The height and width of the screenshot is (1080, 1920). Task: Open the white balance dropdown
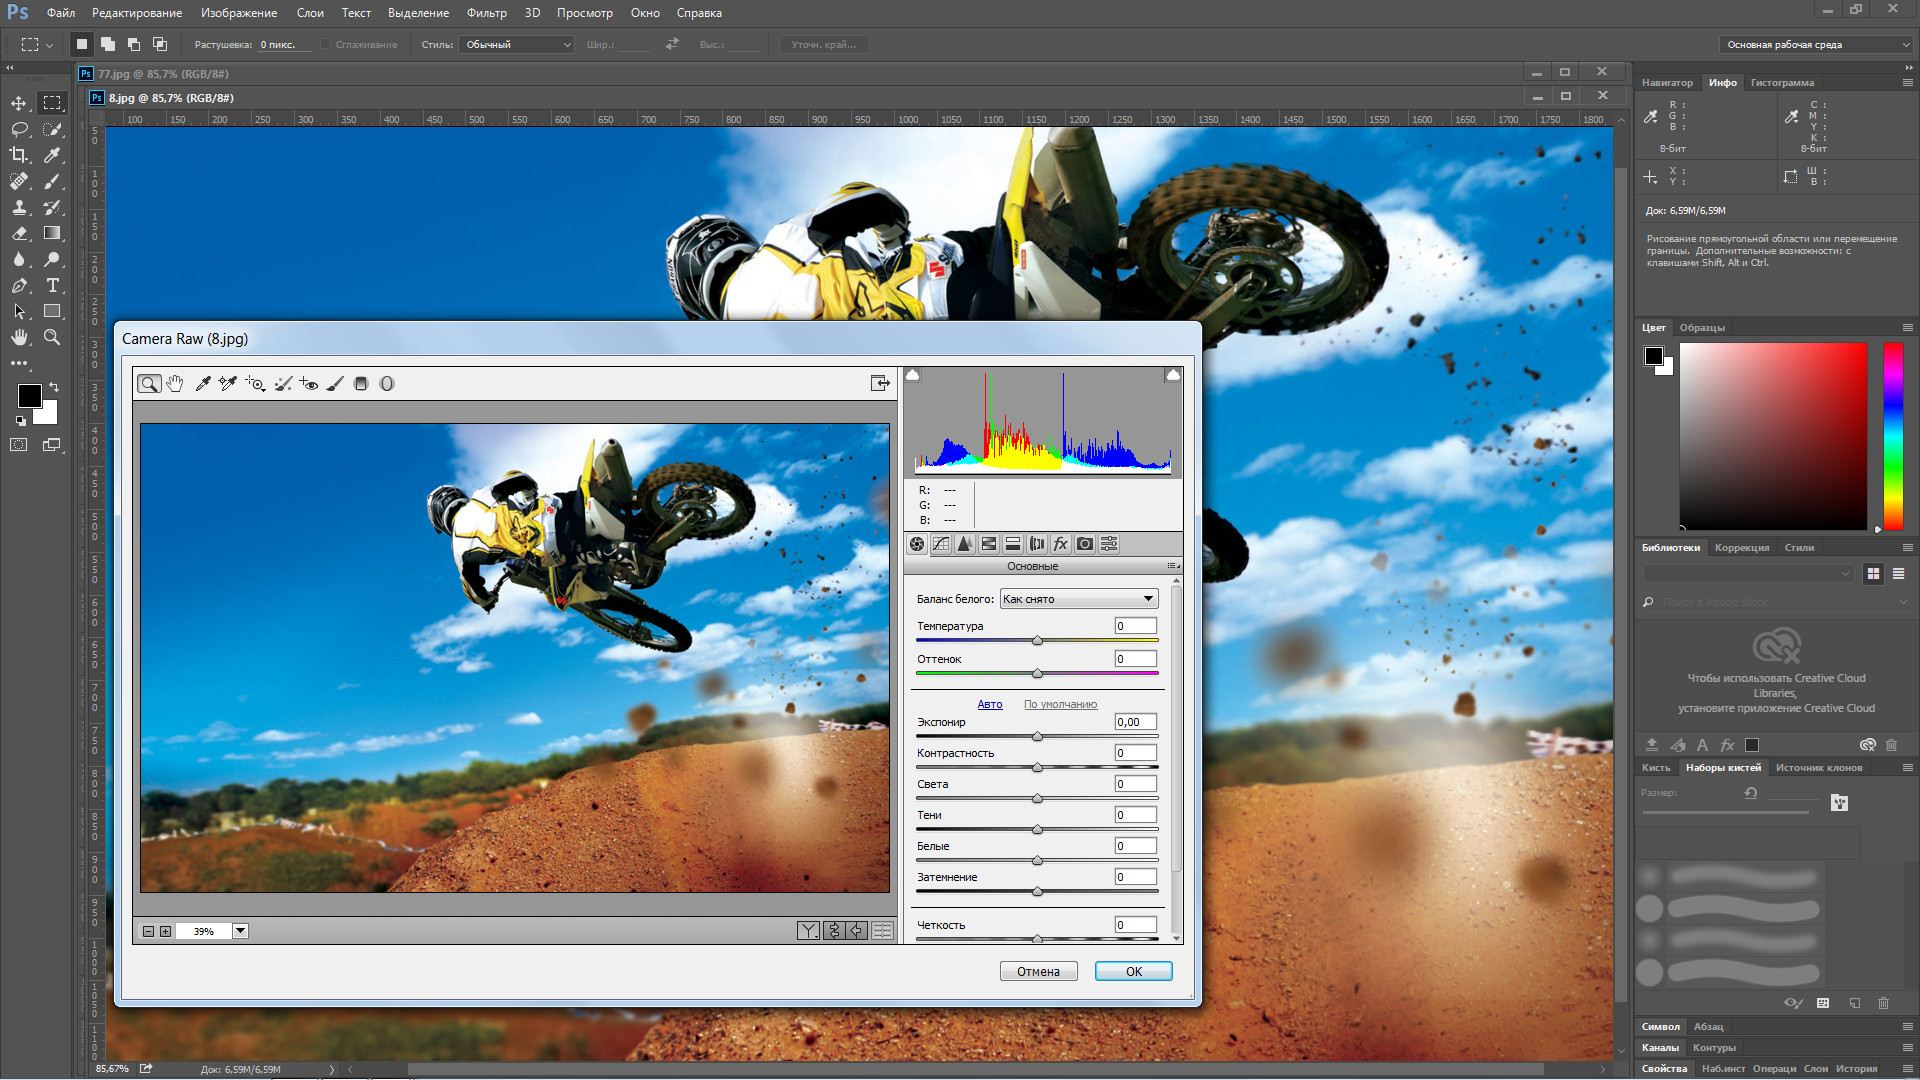1079,599
